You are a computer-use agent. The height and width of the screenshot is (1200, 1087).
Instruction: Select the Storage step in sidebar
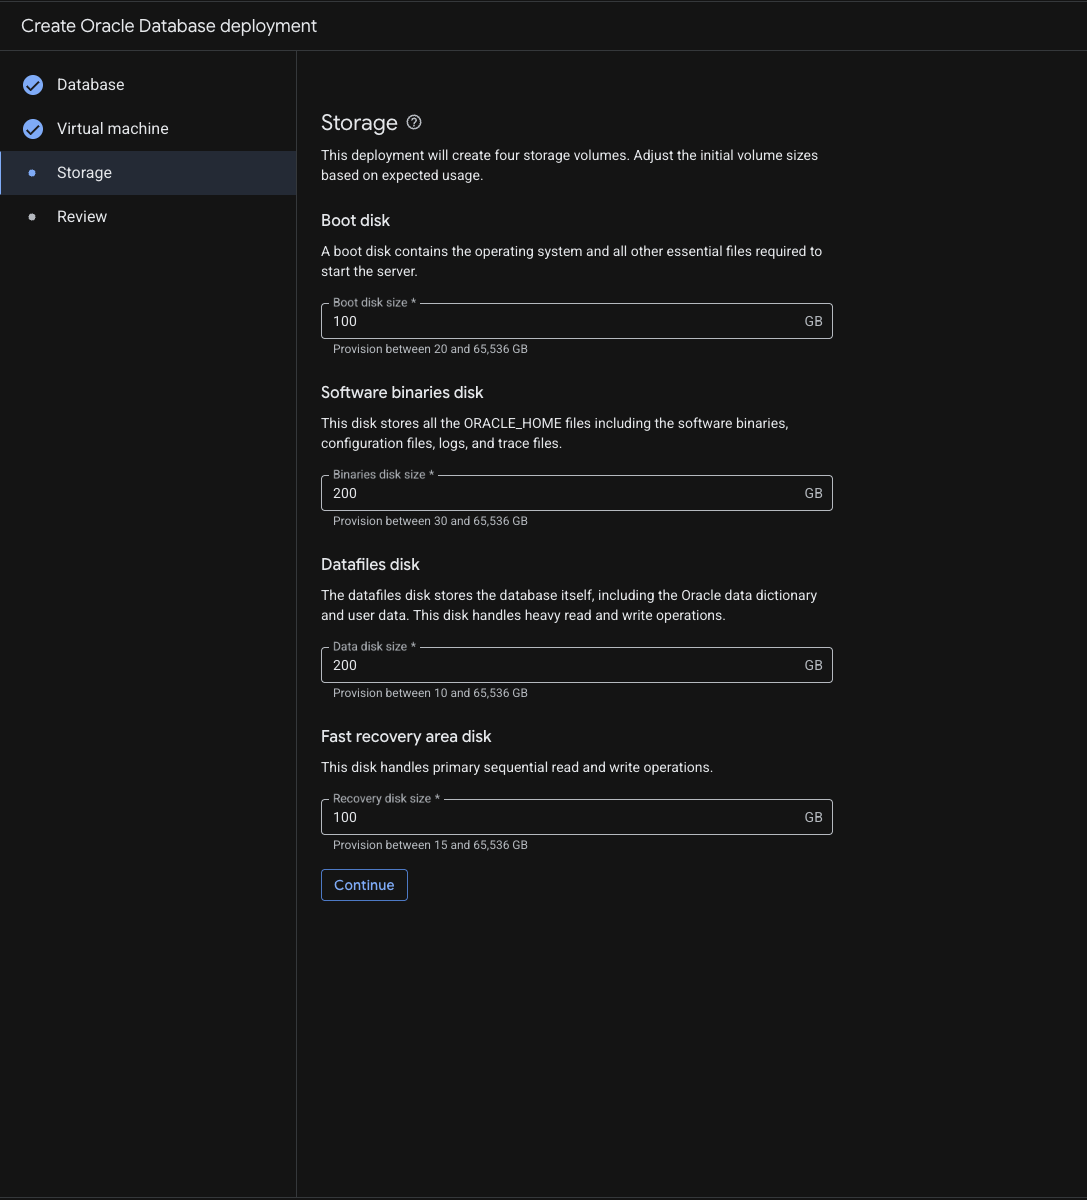tap(148, 173)
